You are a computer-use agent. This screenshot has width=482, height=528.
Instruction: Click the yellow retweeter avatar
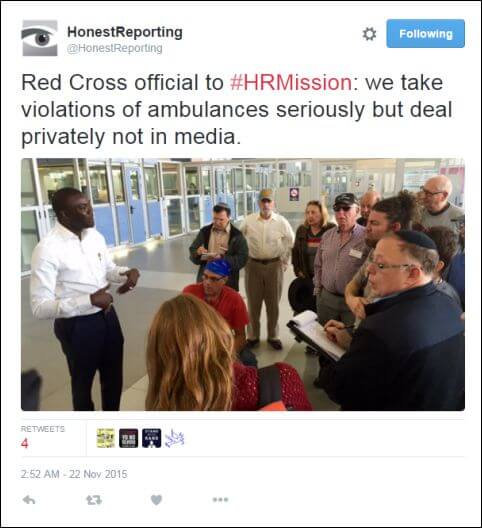click(106, 438)
